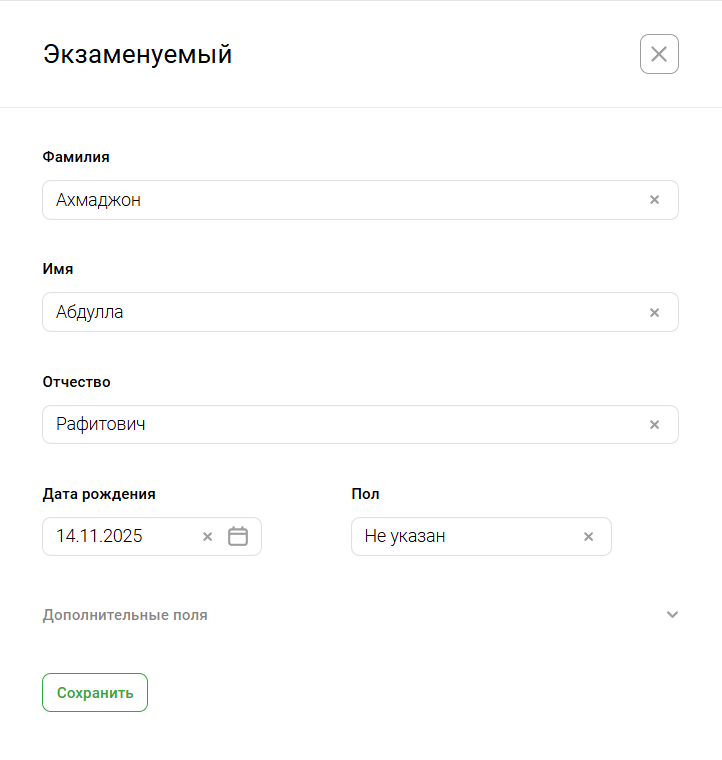Screen dimensions: 722x760
Task: Click the Отчество field label
Action: (x=76, y=382)
